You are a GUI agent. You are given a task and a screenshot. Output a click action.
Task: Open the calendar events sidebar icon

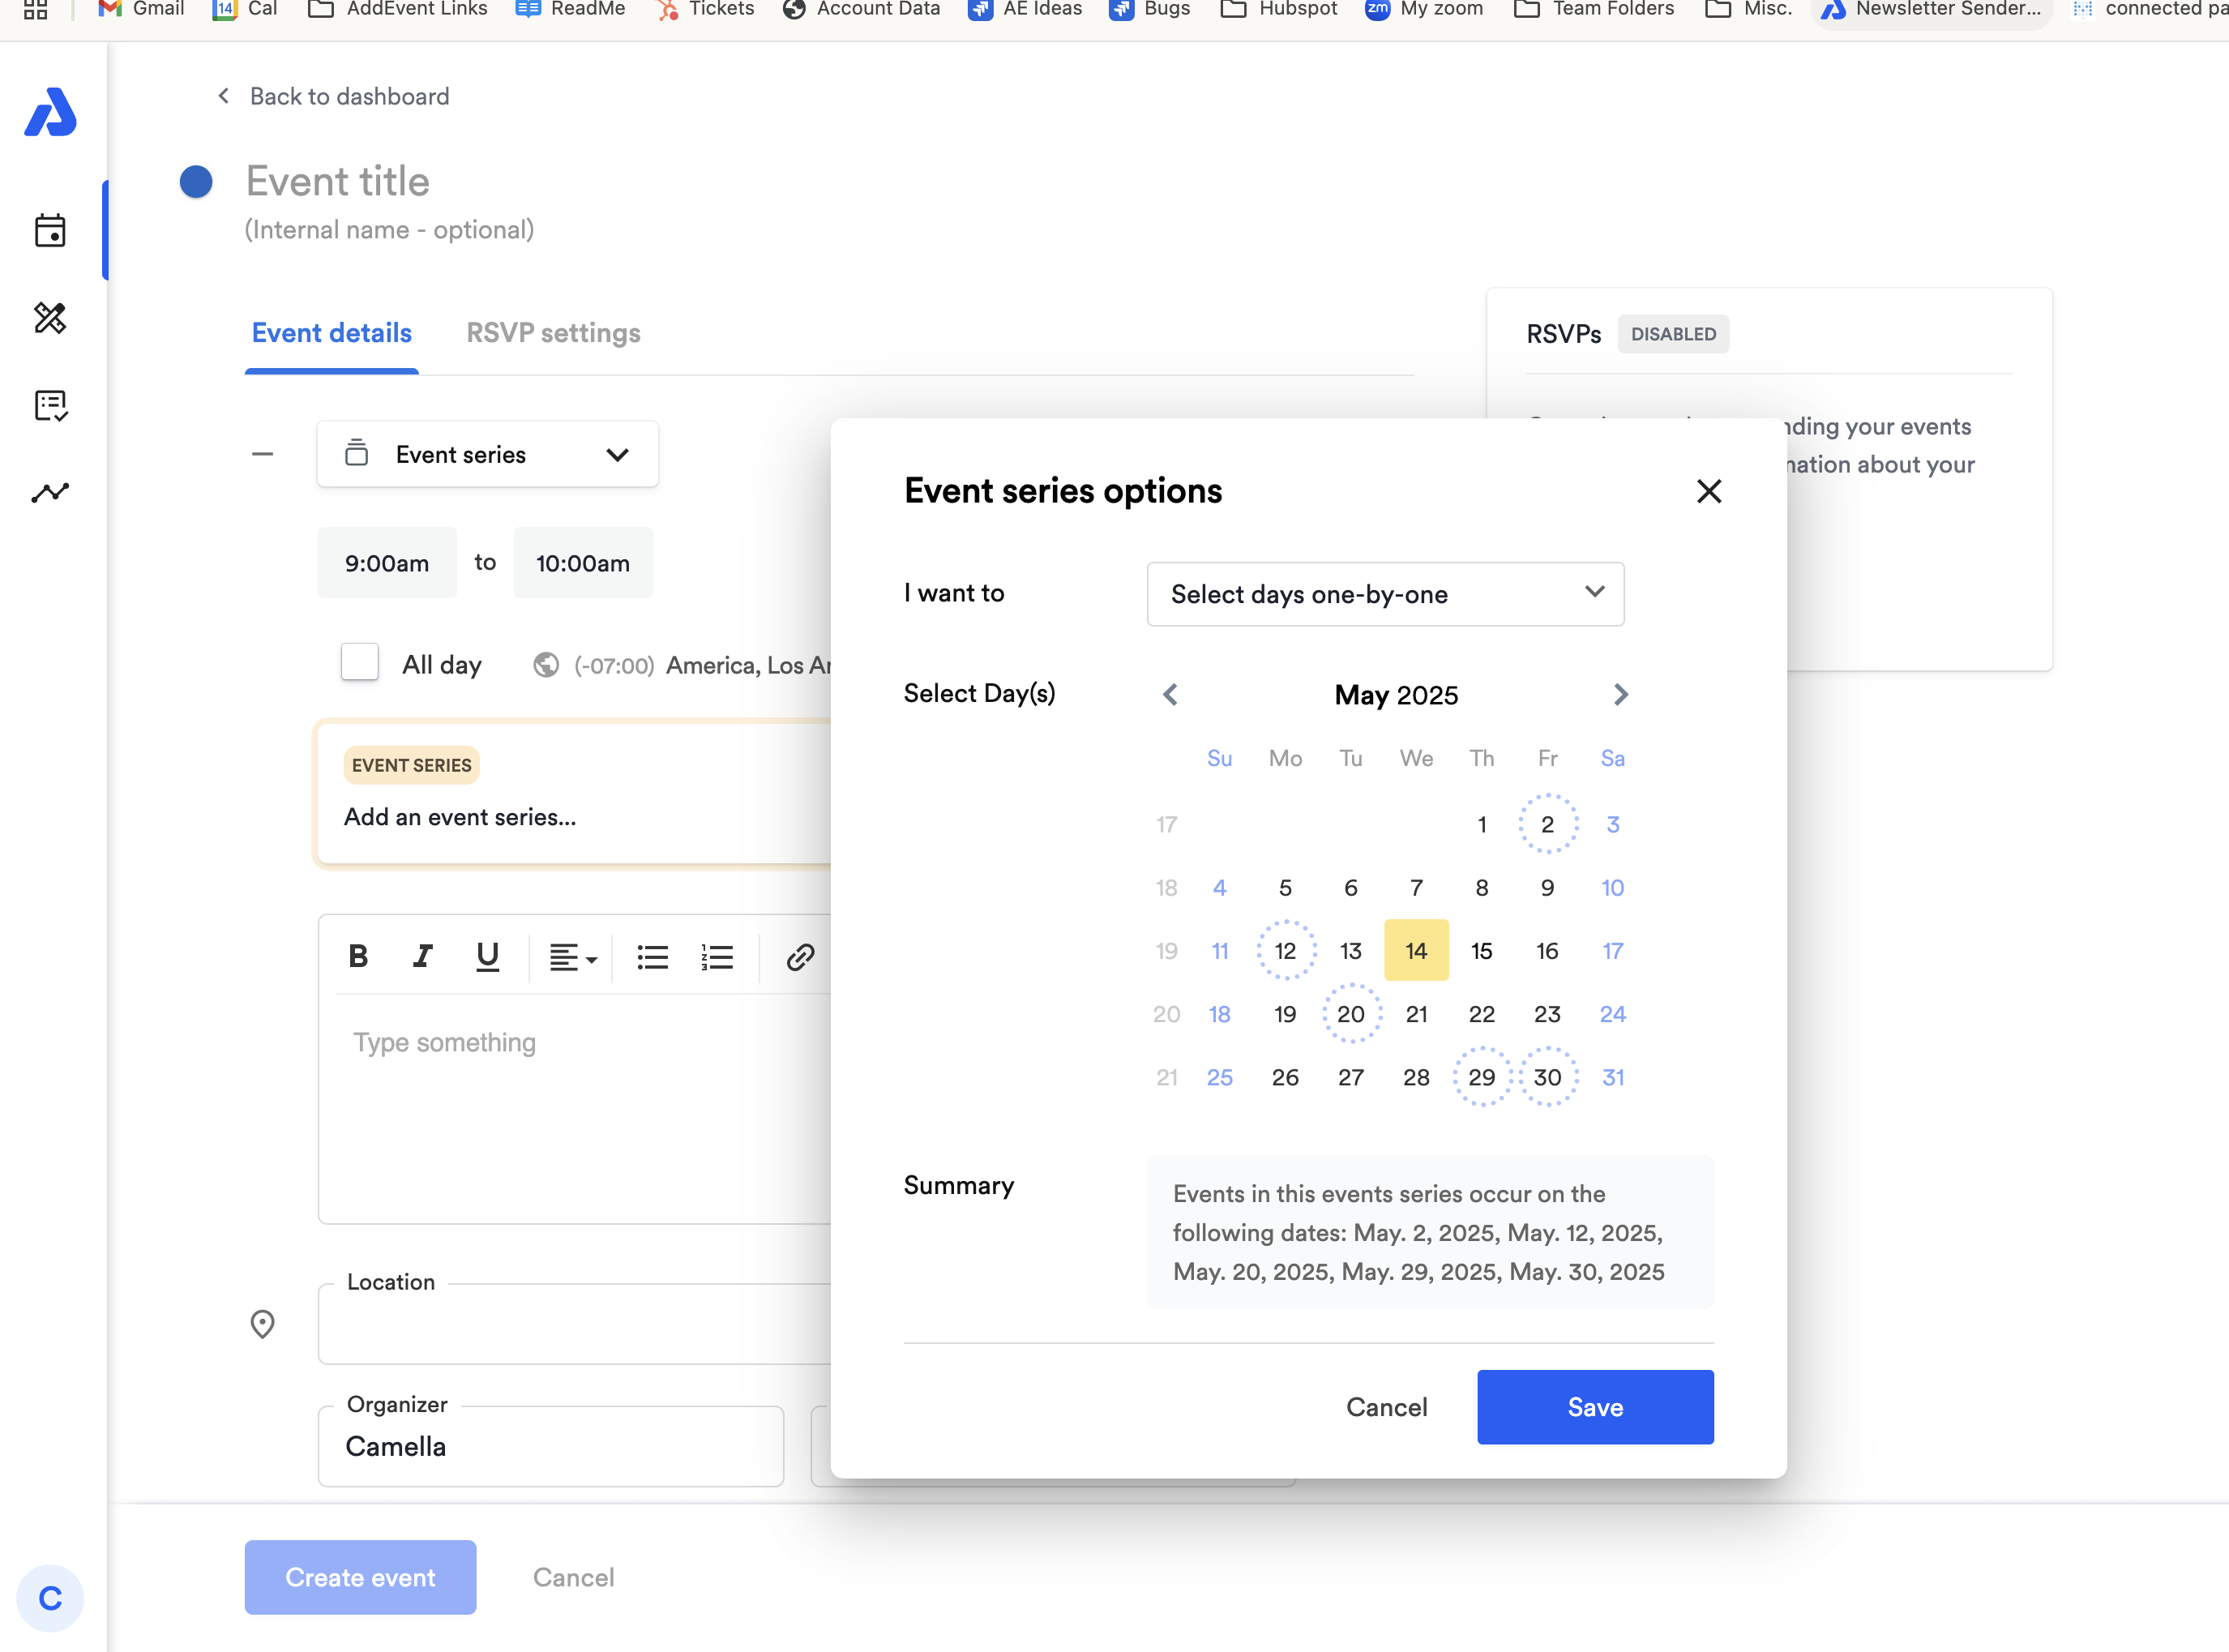(x=50, y=231)
